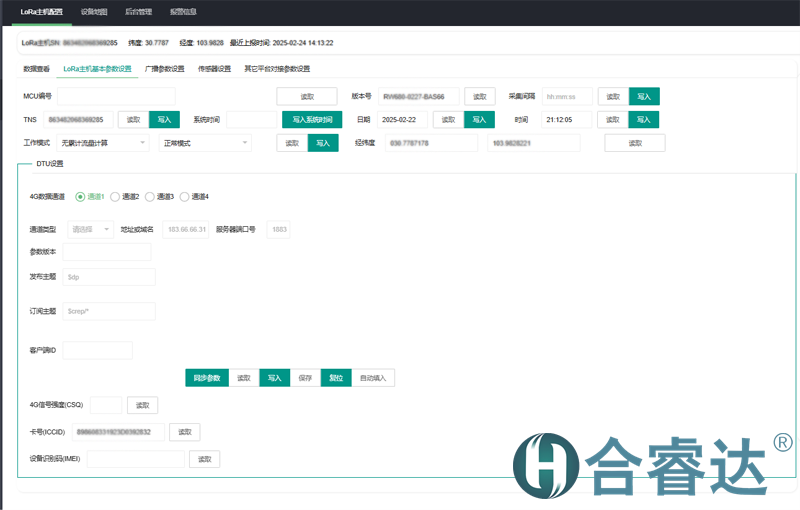Switch the 4G data channel to 通道4

[185, 197]
